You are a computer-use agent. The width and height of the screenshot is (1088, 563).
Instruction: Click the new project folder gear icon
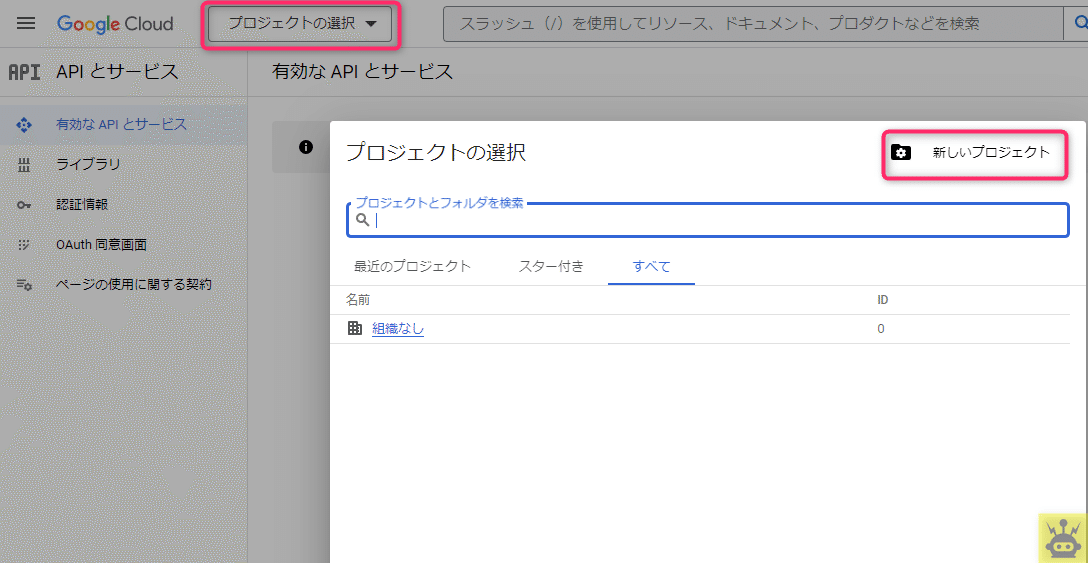tap(901, 153)
